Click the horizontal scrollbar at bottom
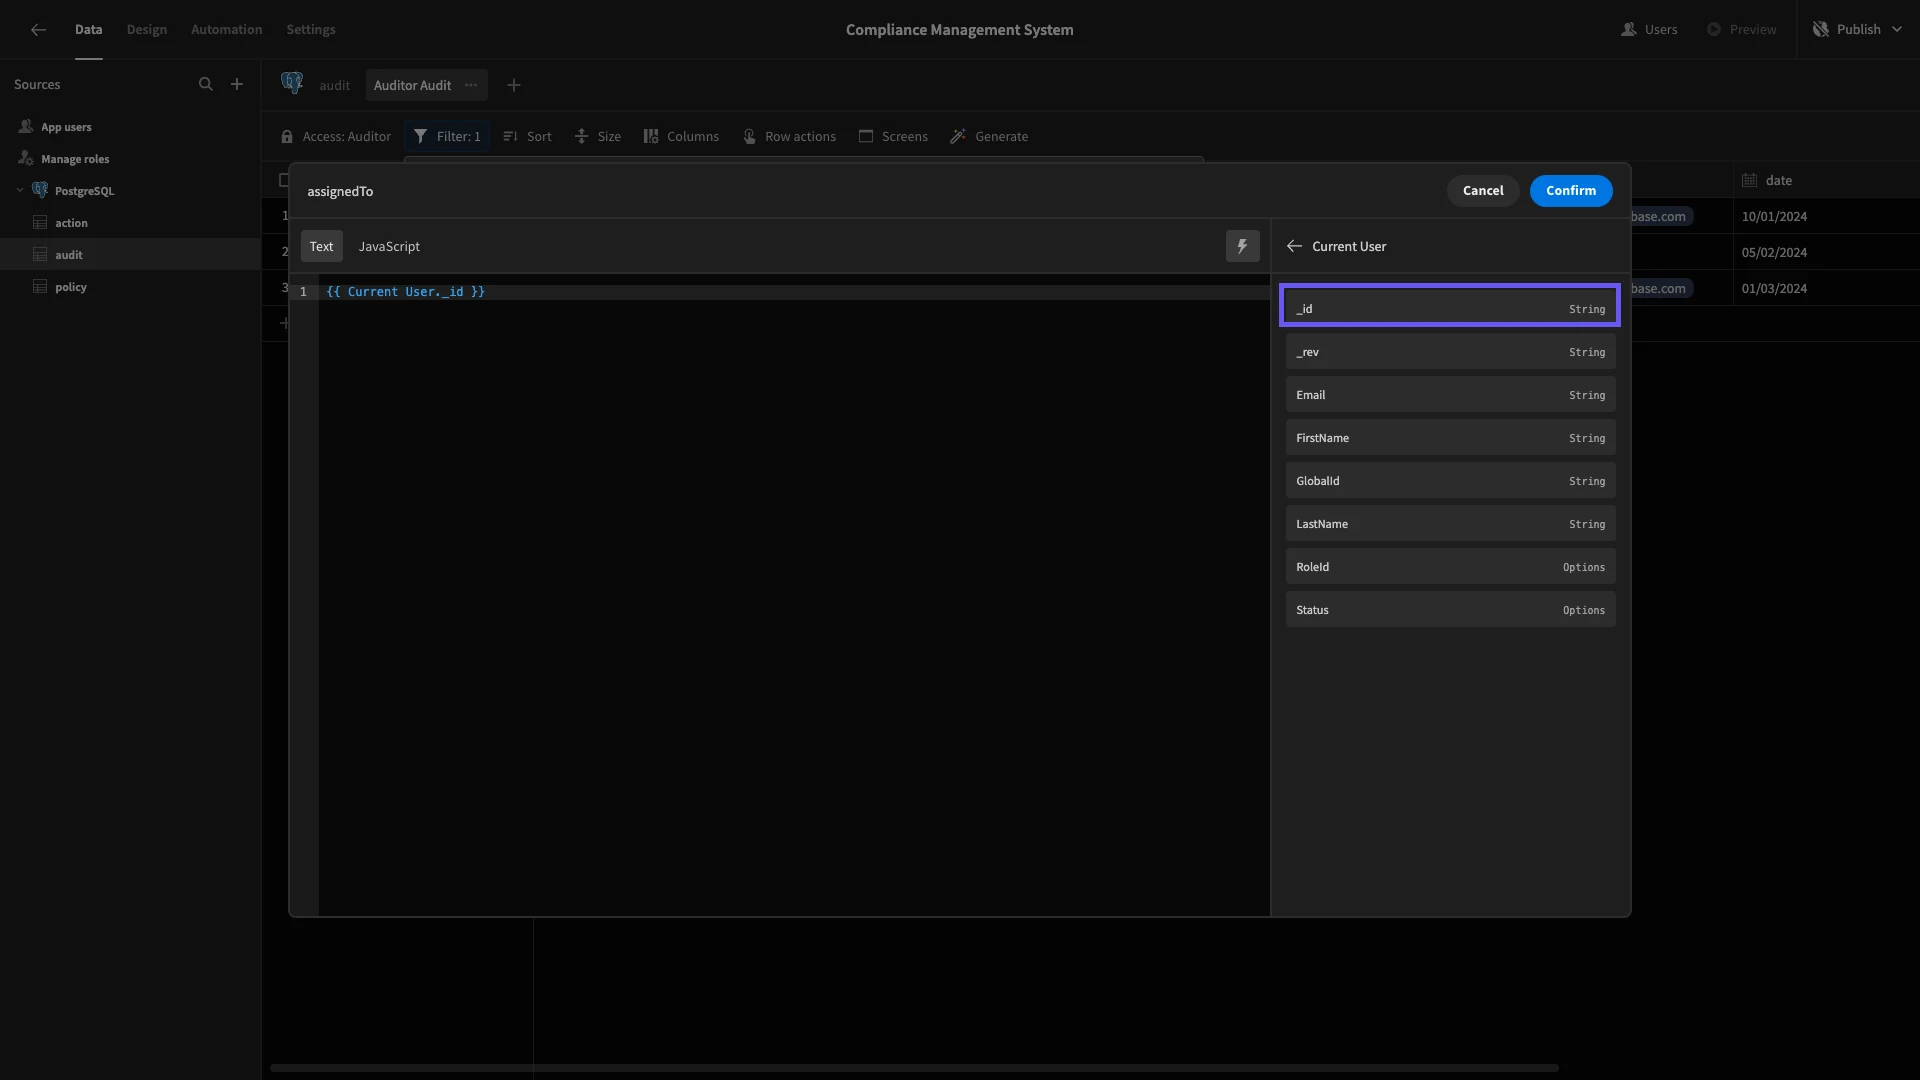The image size is (1920, 1080). (914, 1067)
